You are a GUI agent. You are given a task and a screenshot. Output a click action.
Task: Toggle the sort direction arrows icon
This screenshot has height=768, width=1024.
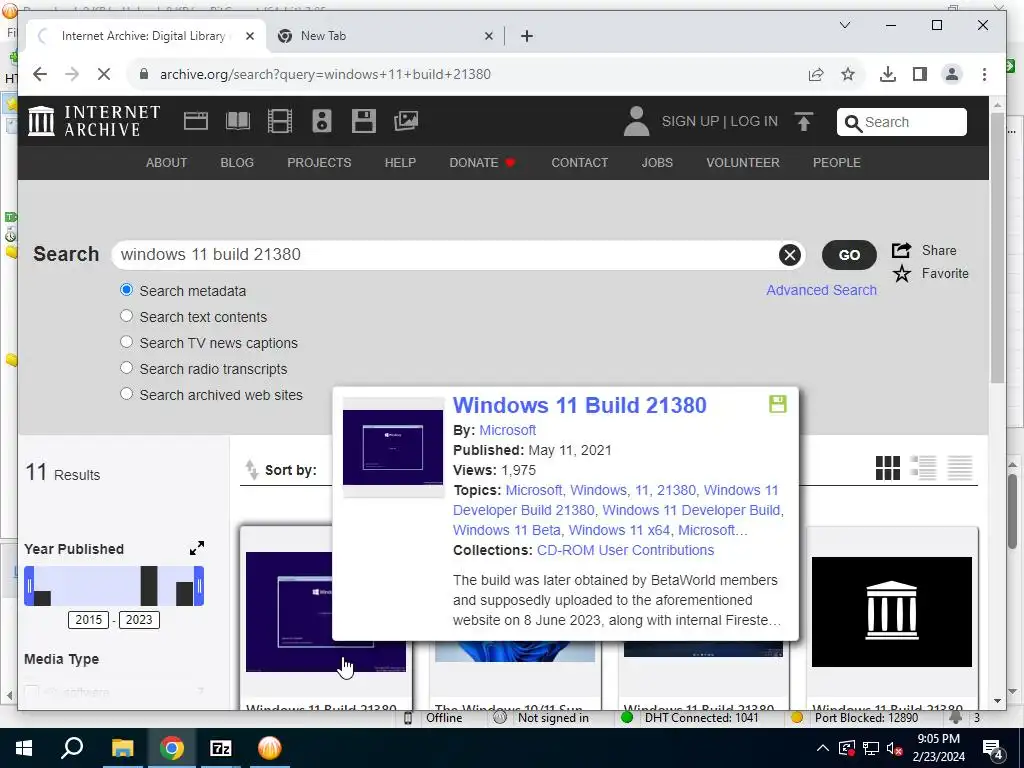(x=251, y=470)
